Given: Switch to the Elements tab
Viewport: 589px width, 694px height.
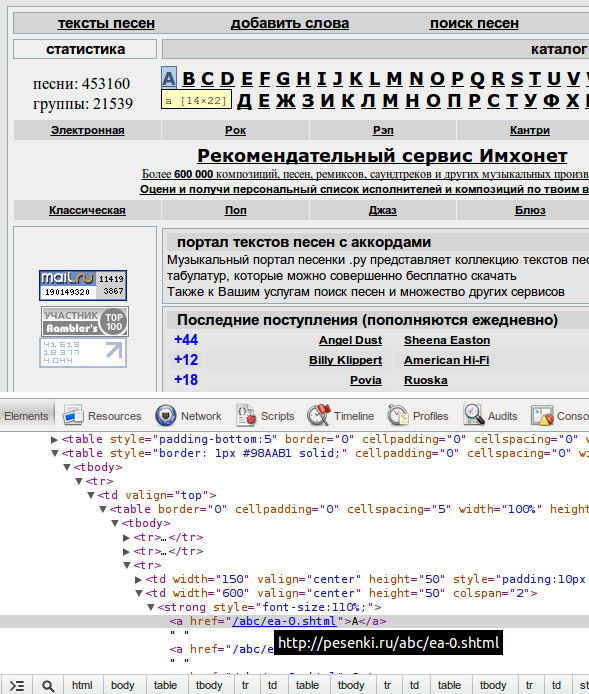Looking at the screenshot, I should click(x=26, y=416).
